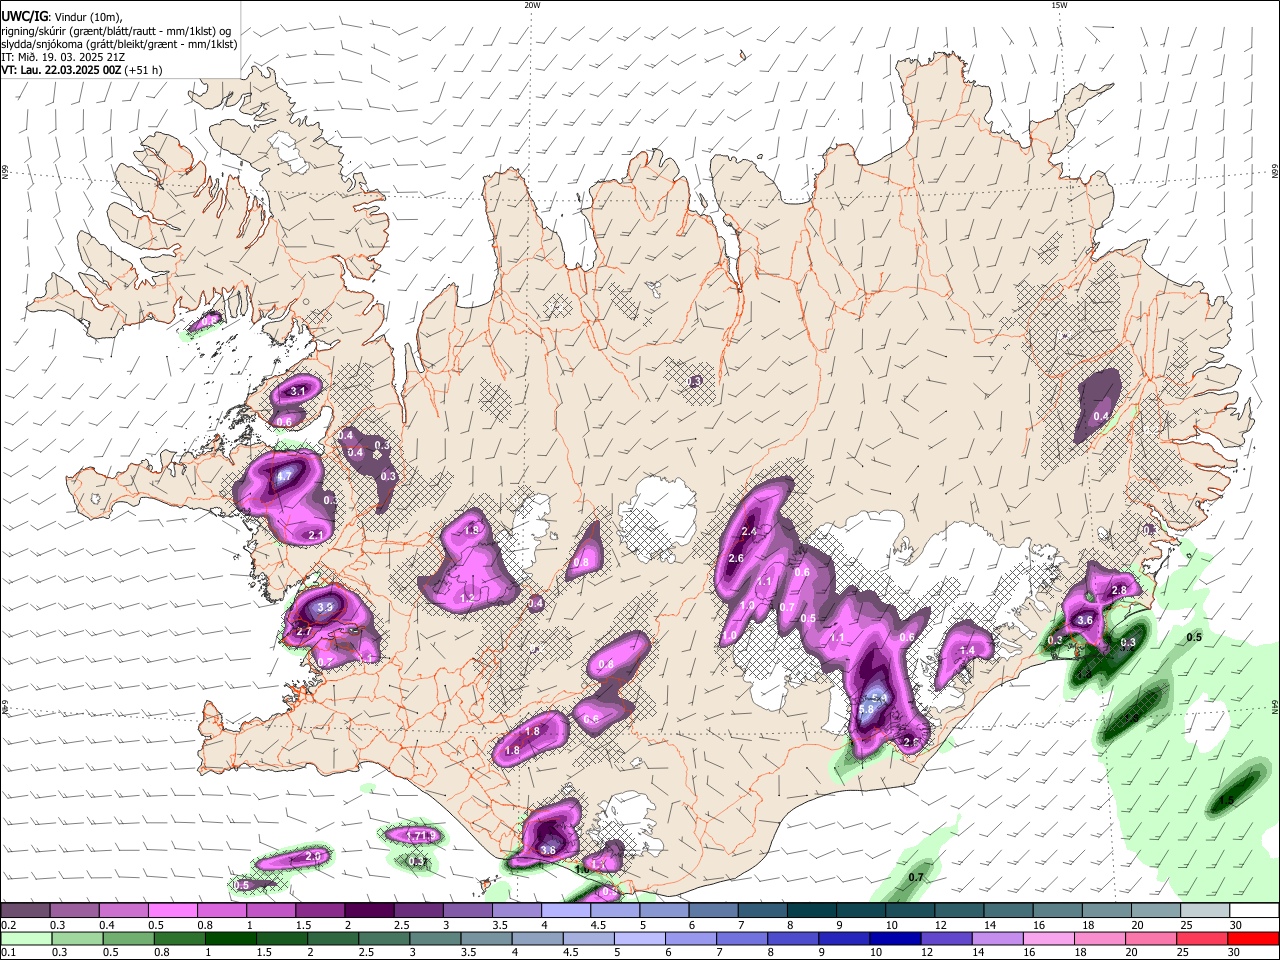Viewport: 1280px width, 960px height.
Task: Click the 'Vindur (10m)' header label
Action: [x=87, y=17]
